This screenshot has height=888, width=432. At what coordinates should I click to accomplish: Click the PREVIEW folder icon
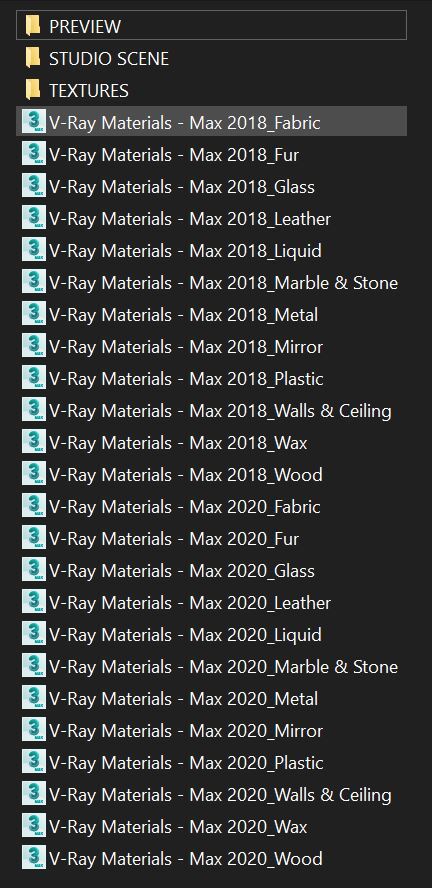33,26
